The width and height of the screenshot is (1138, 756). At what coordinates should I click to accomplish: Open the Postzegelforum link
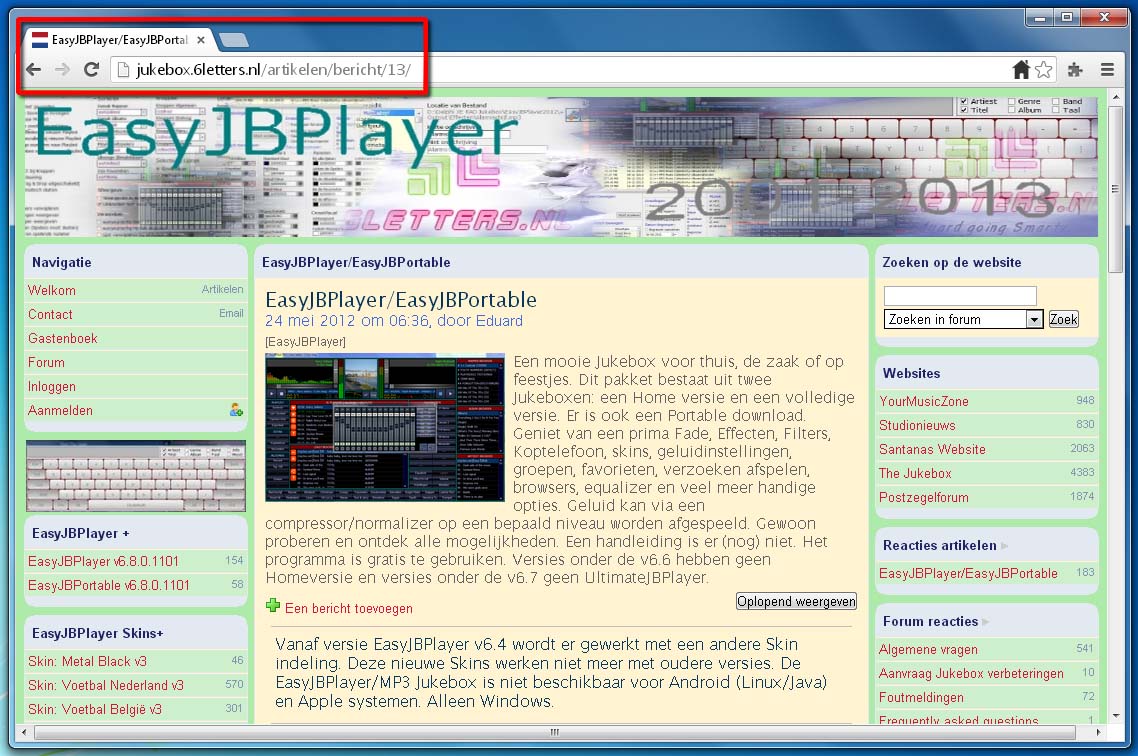click(x=923, y=498)
